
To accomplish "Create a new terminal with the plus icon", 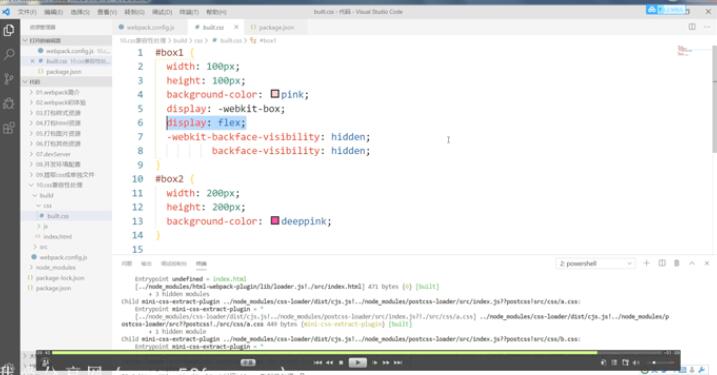I will tap(647, 263).
